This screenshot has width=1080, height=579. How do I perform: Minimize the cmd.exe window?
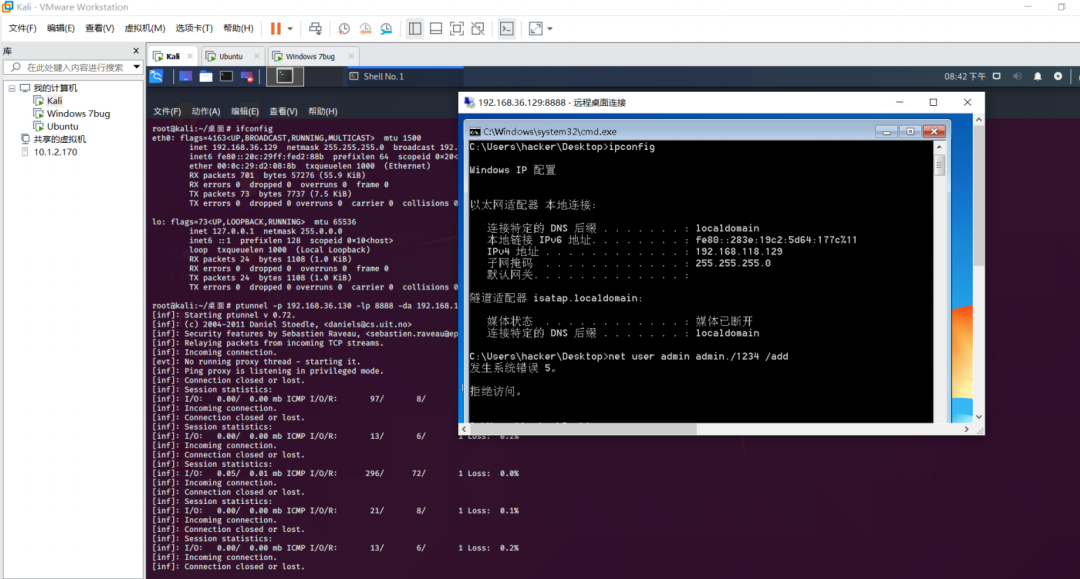pyautogui.click(x=886, y=131)
